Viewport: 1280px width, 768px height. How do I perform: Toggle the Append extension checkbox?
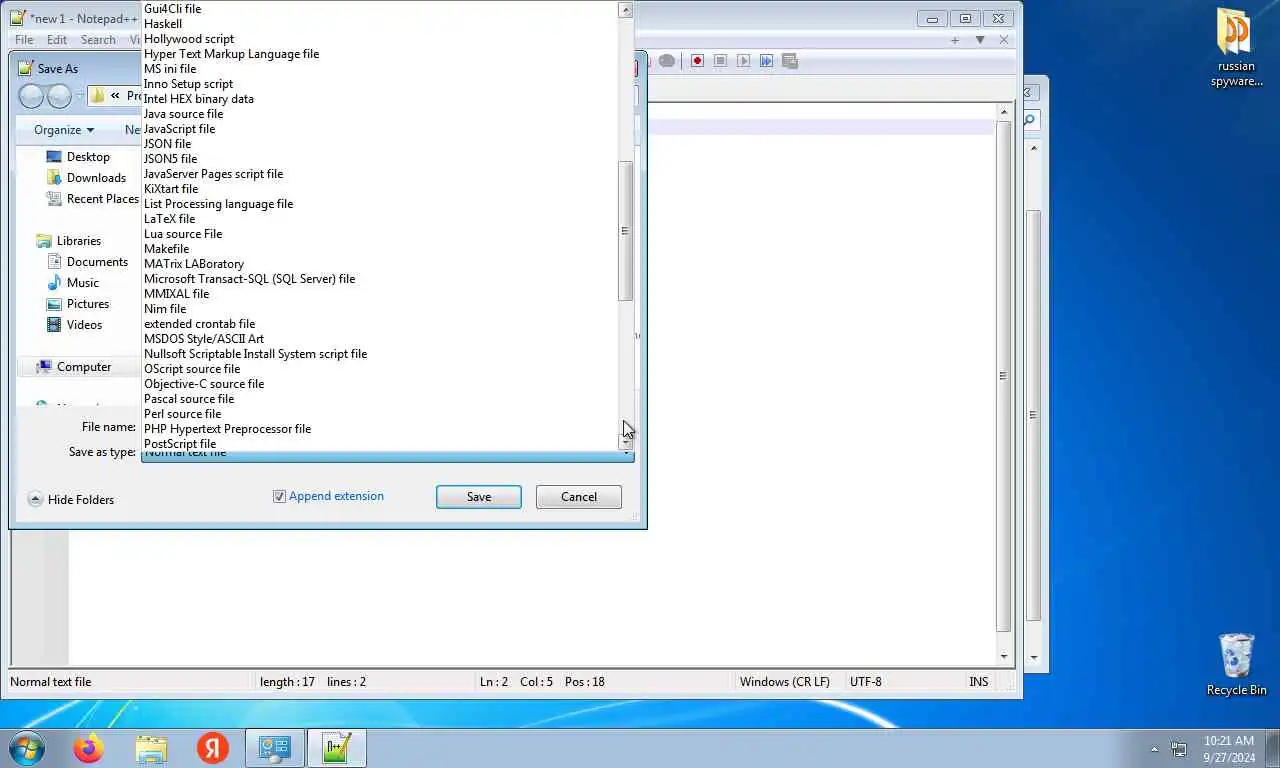point(280,496)
